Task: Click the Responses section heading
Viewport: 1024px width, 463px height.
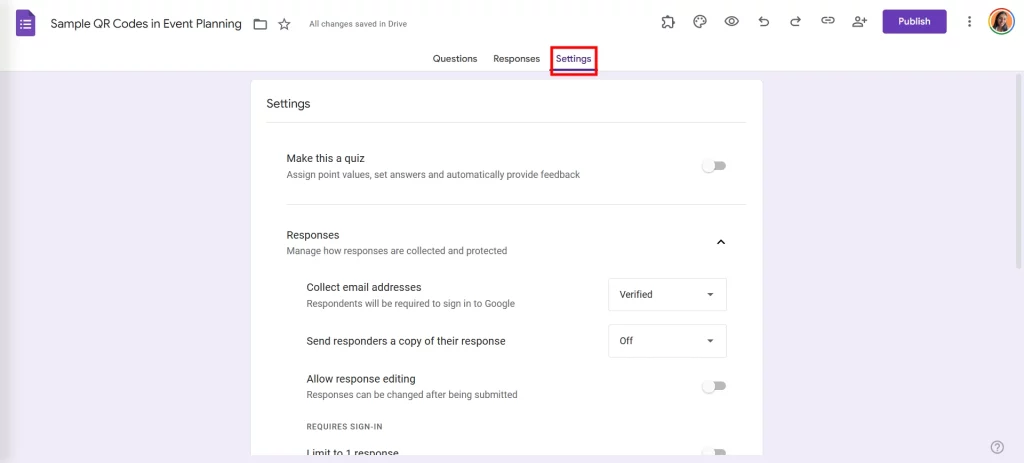Action: click(x=313, y=235)
